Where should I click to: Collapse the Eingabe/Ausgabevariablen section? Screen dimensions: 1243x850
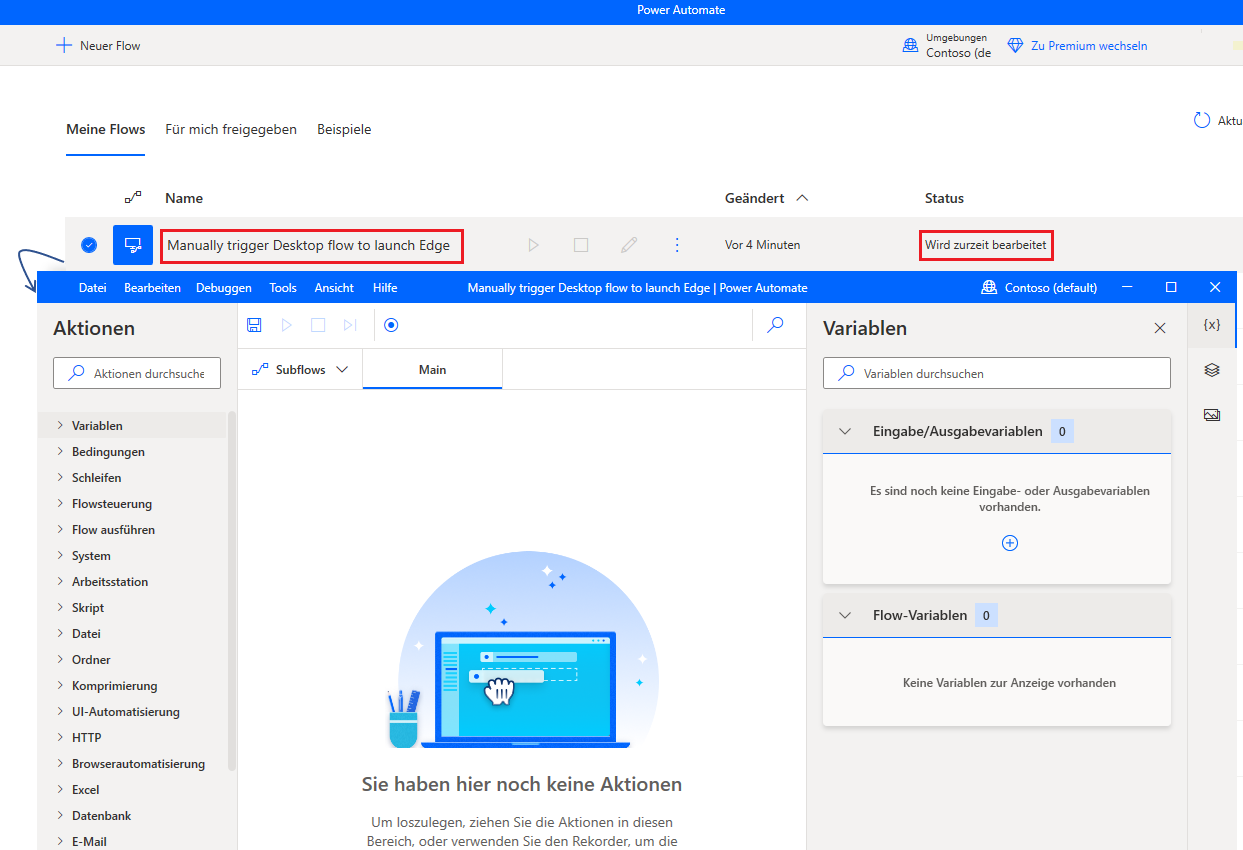point(845,432)
